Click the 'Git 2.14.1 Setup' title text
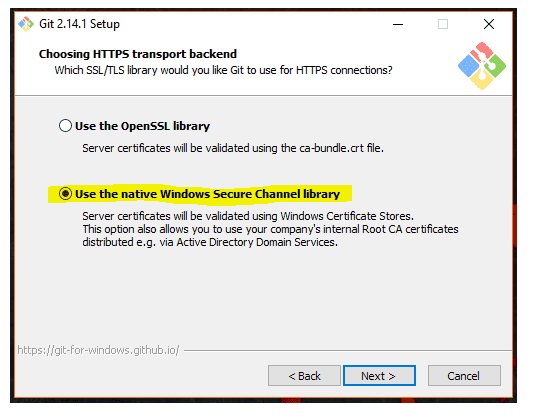This screenshot has width=534, height=417. point(79,24)
